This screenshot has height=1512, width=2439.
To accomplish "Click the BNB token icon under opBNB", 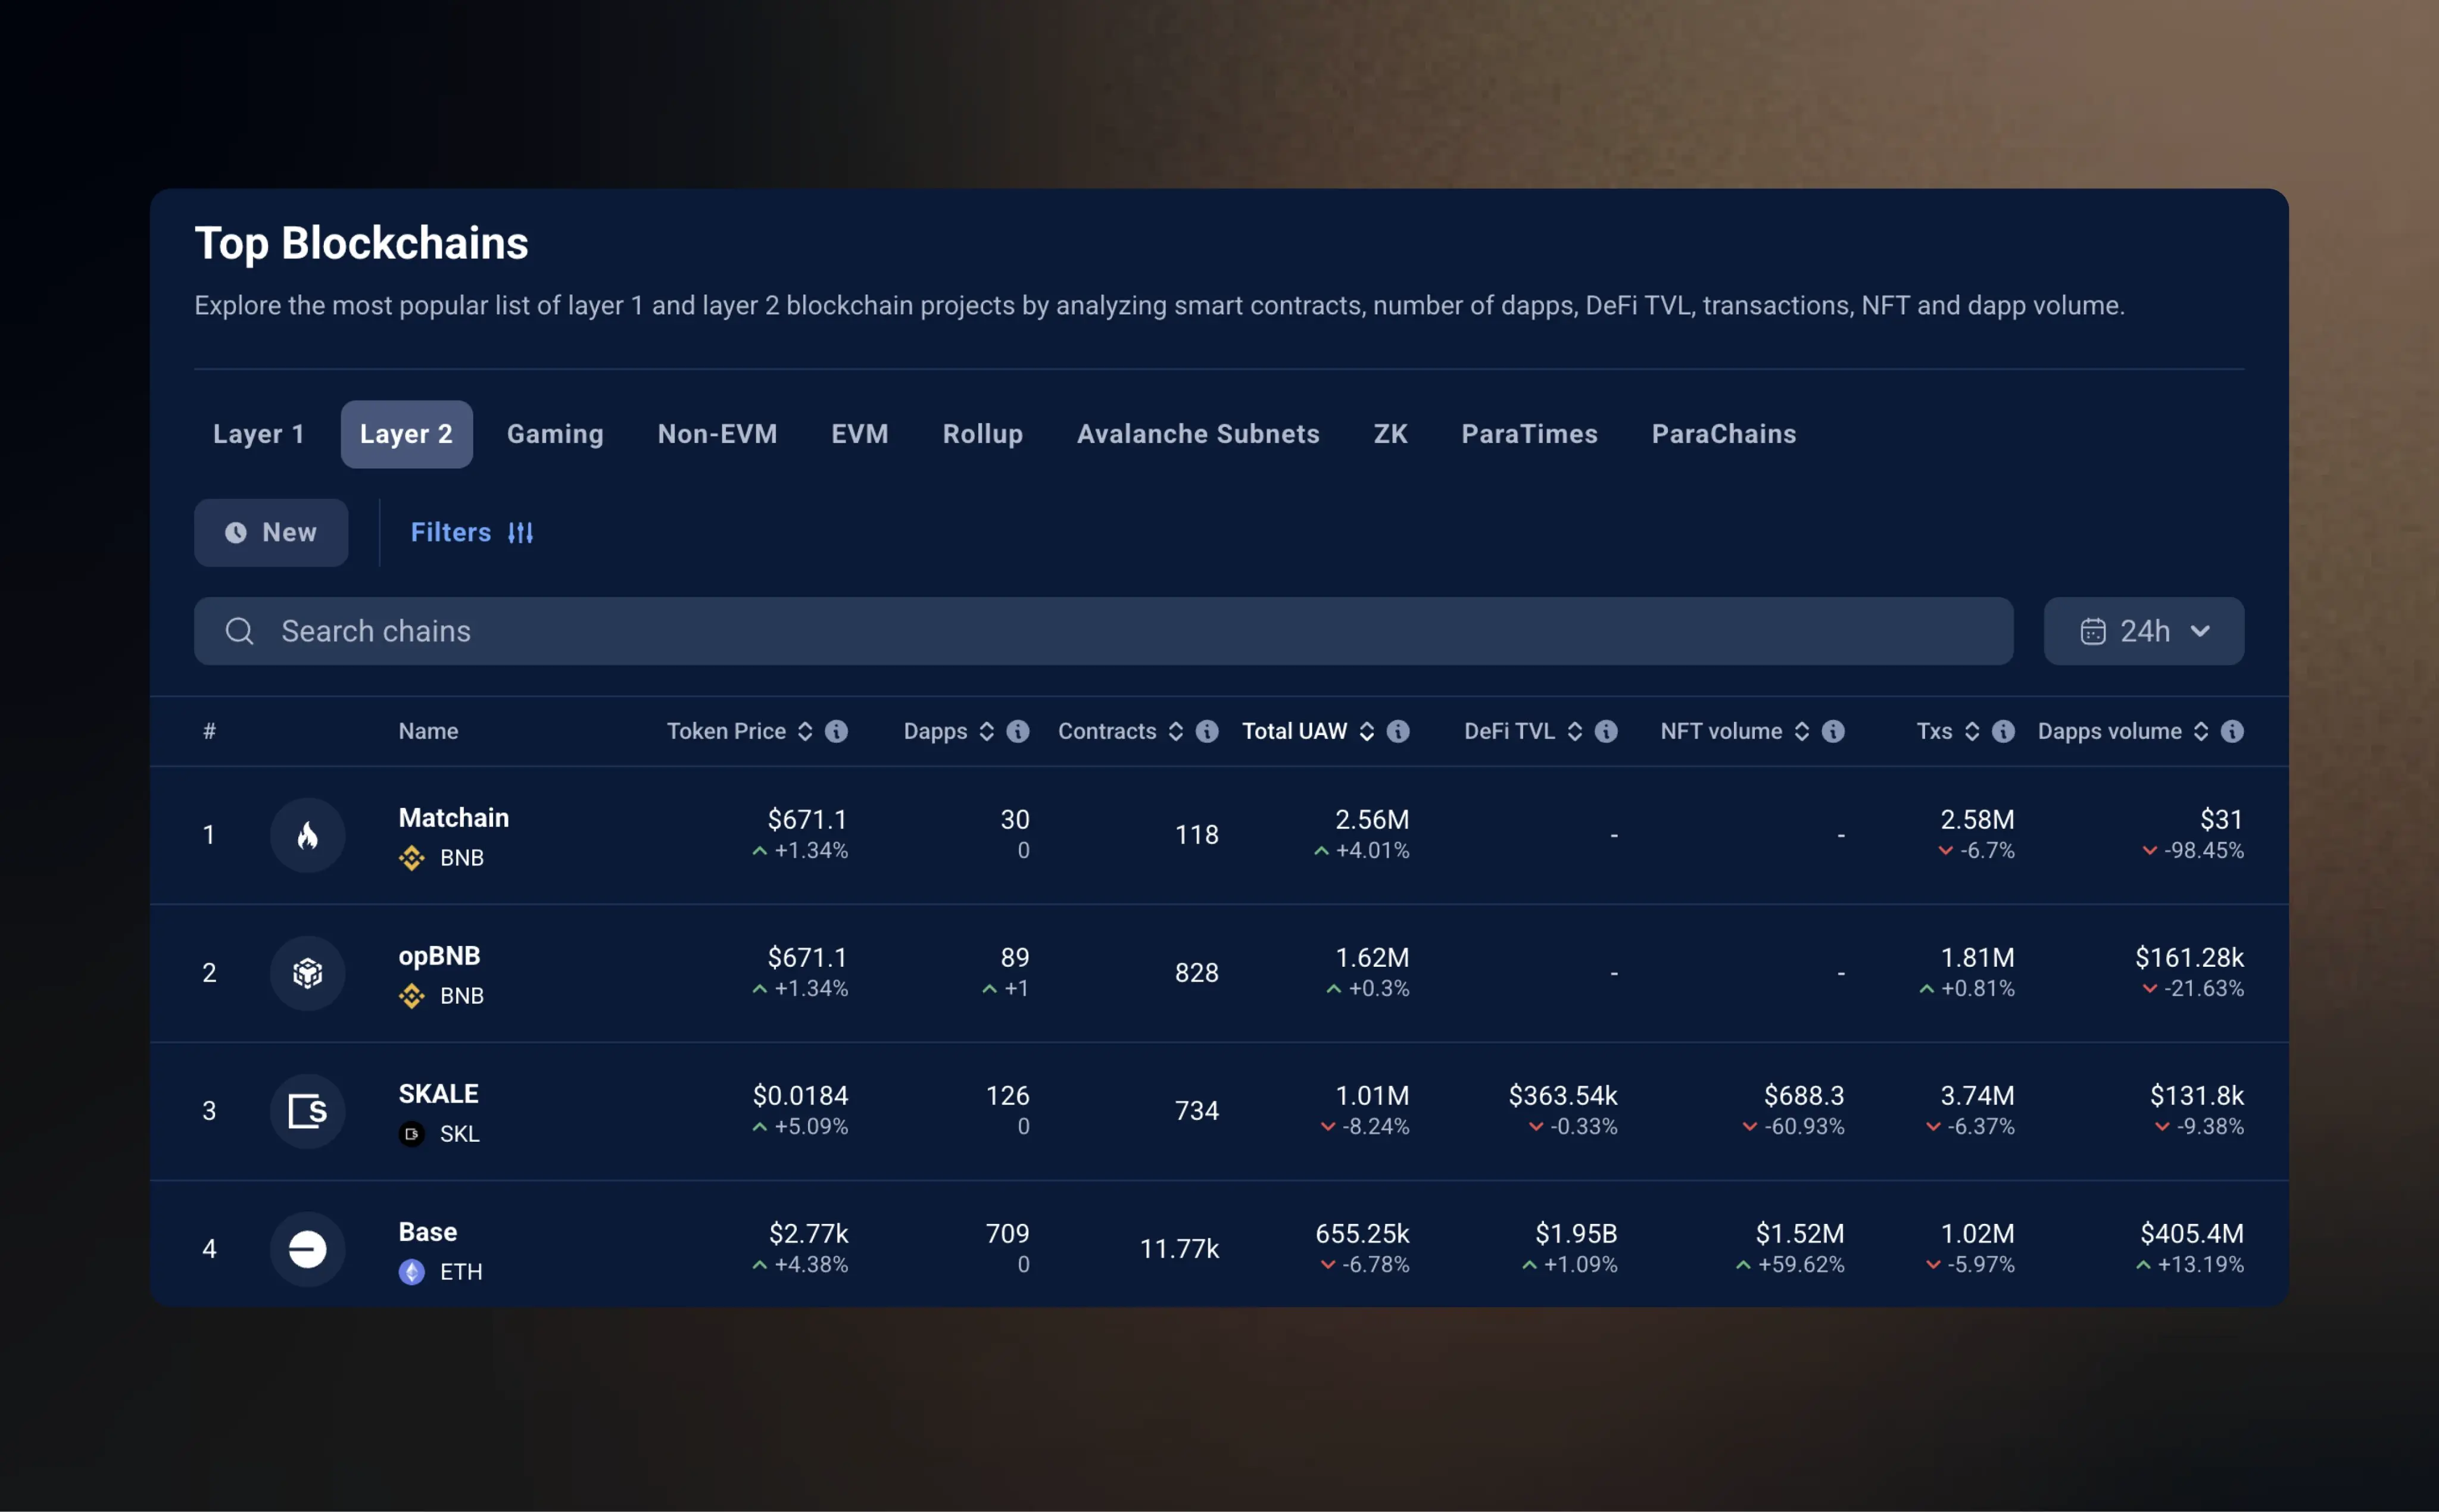I will [412, 996].
